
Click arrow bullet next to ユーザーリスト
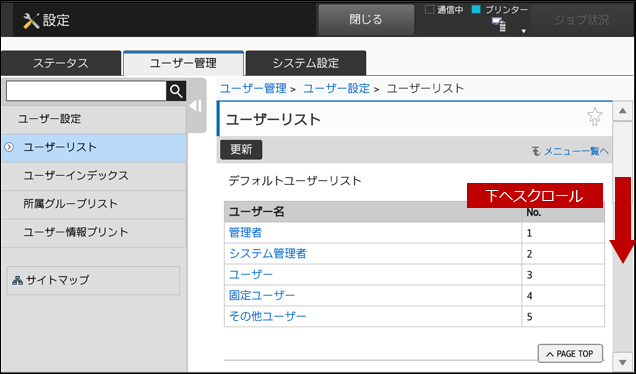[x=9, y=147]
